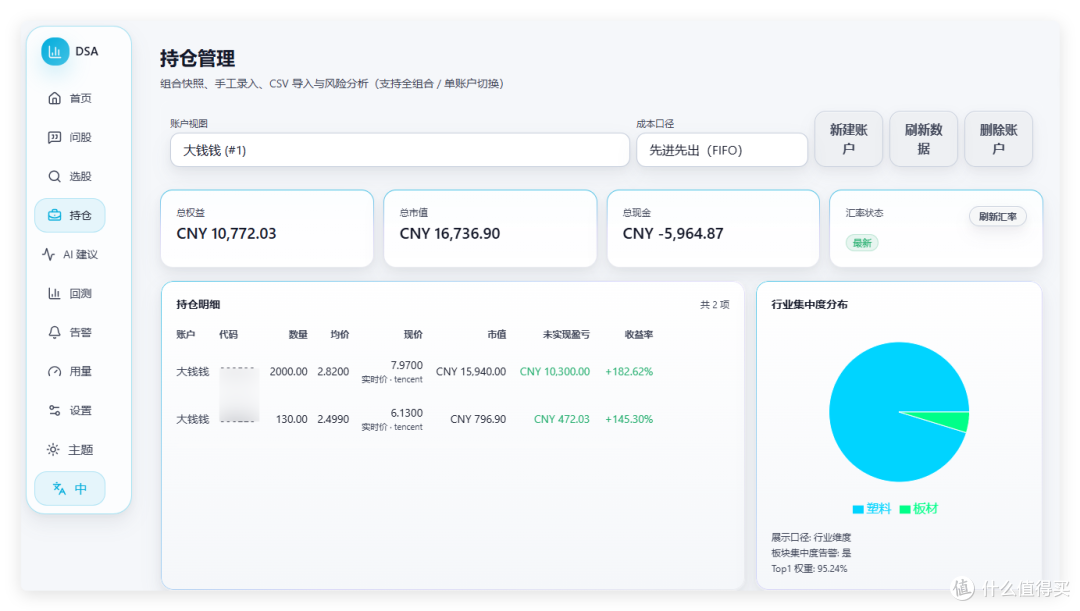This screenshot has height=611, width=1080.
Task: Open the 成本口径 FIFO dropdown
Action: [x=722, y=150]
